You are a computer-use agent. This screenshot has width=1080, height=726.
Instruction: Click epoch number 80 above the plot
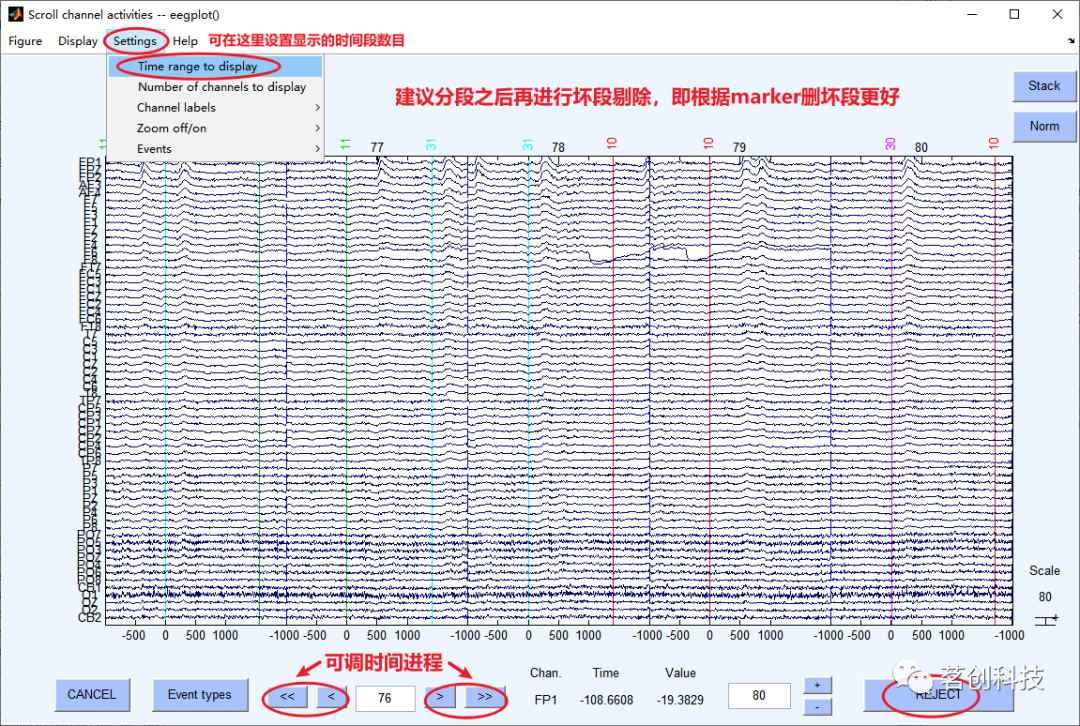(x=921, y=147)
